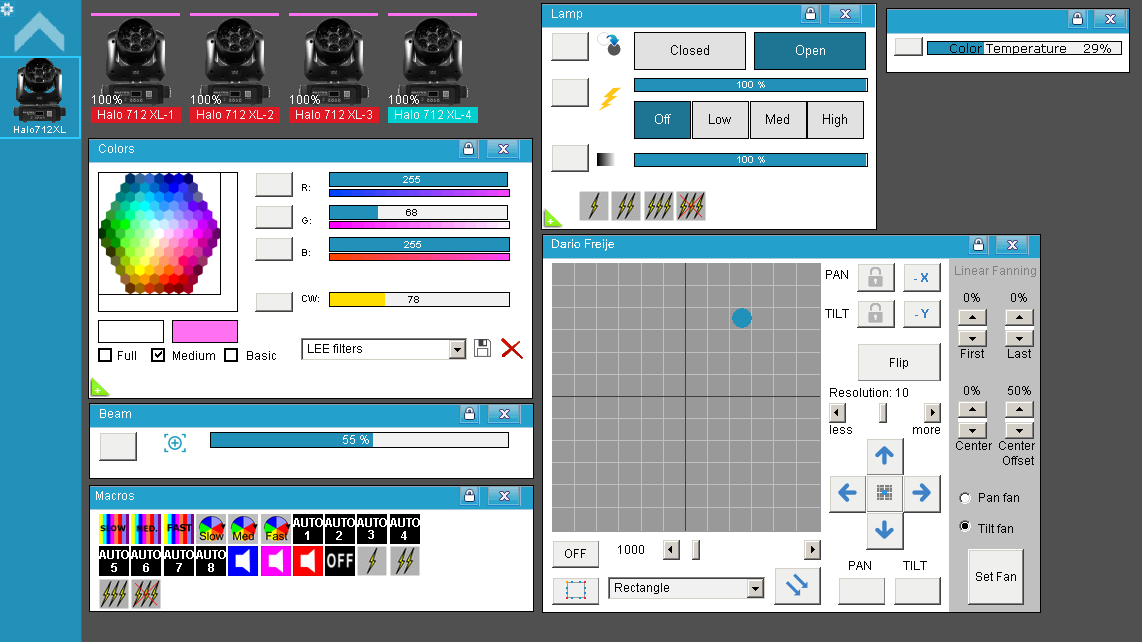Lock the Macros panel
This screenshot has width=1142, height=642.
tap(470, 496)
